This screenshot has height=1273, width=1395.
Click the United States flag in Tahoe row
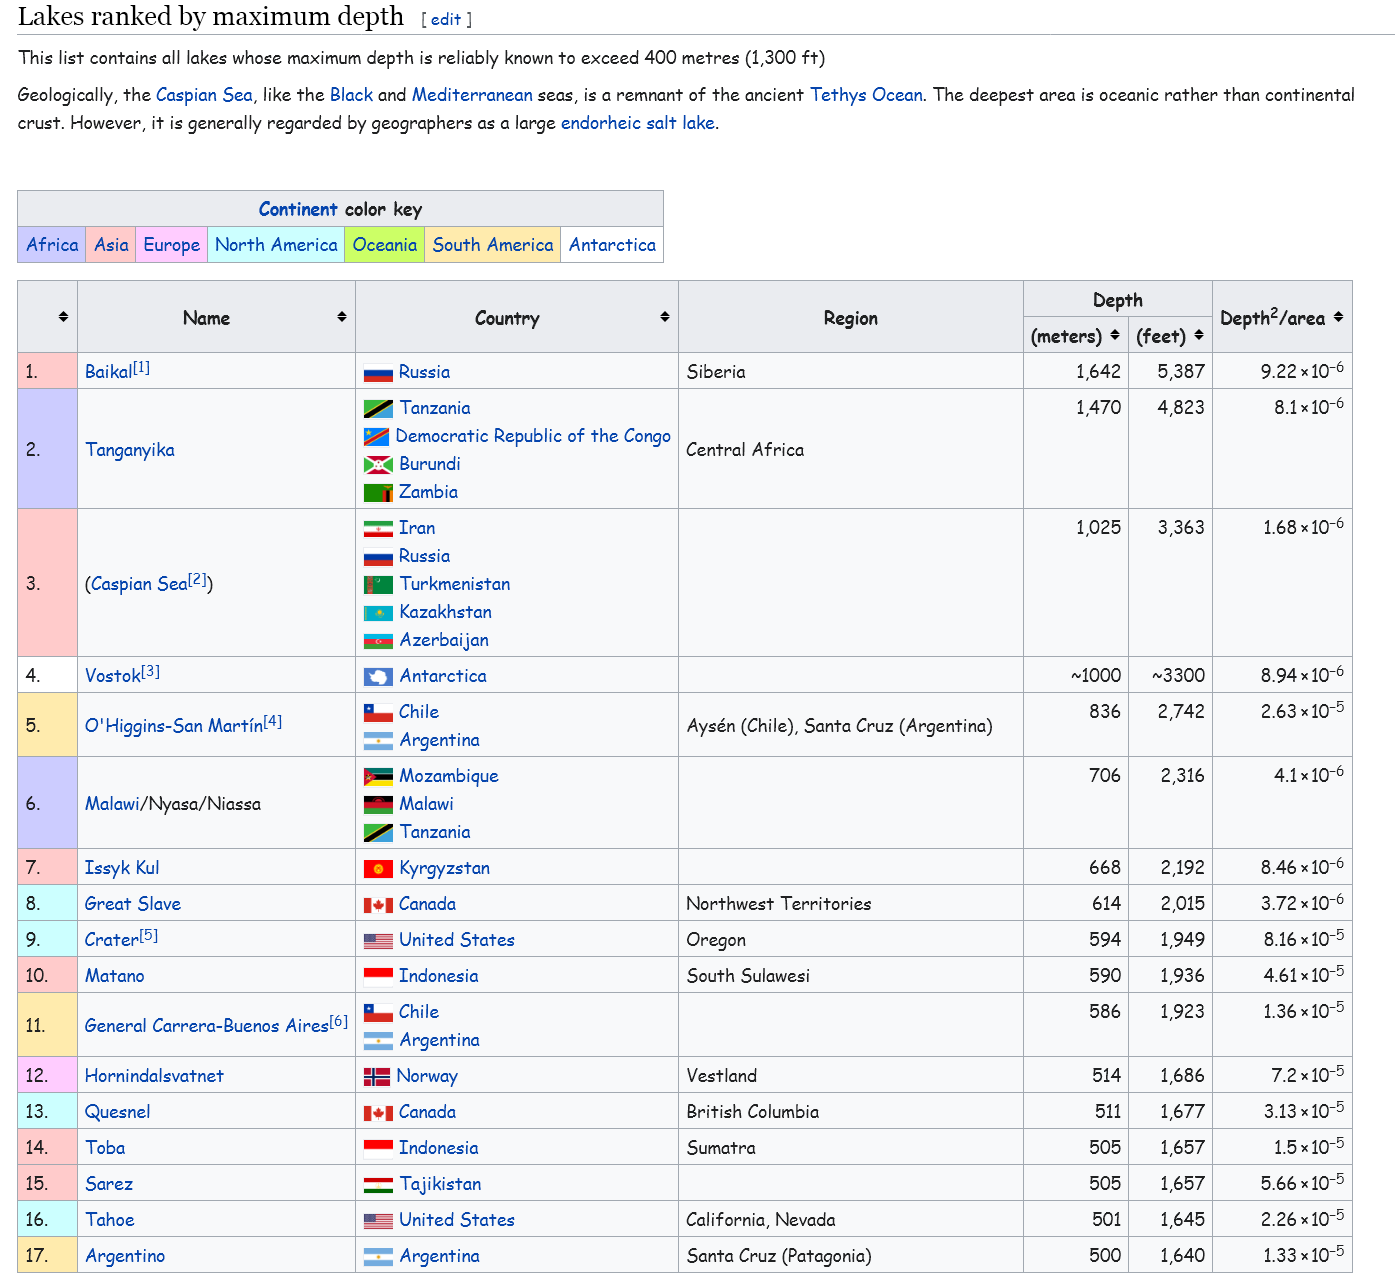(378, 1221)
